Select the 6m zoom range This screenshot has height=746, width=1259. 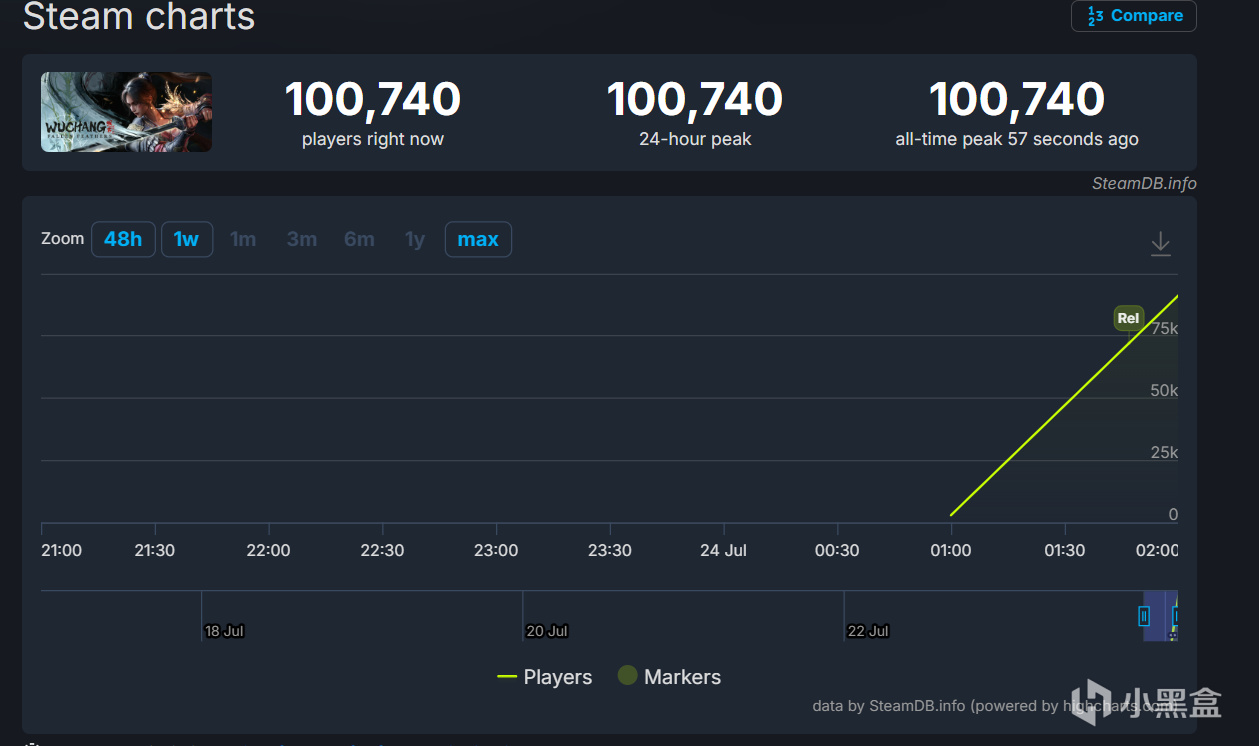359,239
